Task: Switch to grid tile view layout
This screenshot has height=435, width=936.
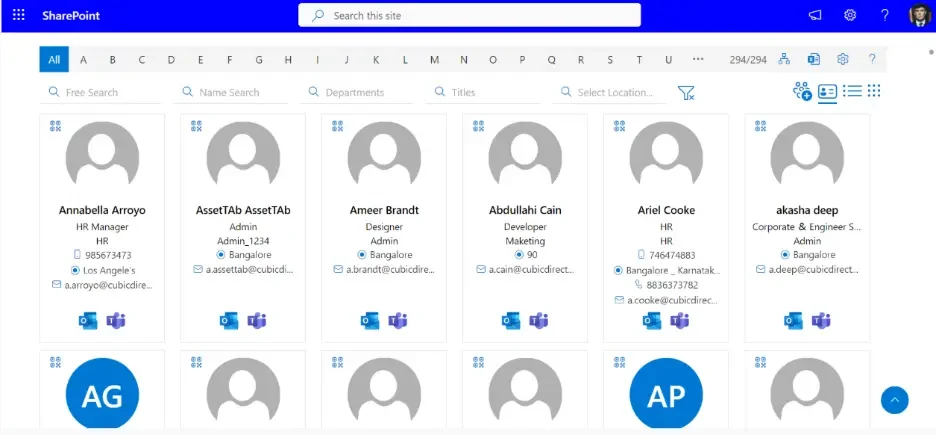Action: (874, 91)
